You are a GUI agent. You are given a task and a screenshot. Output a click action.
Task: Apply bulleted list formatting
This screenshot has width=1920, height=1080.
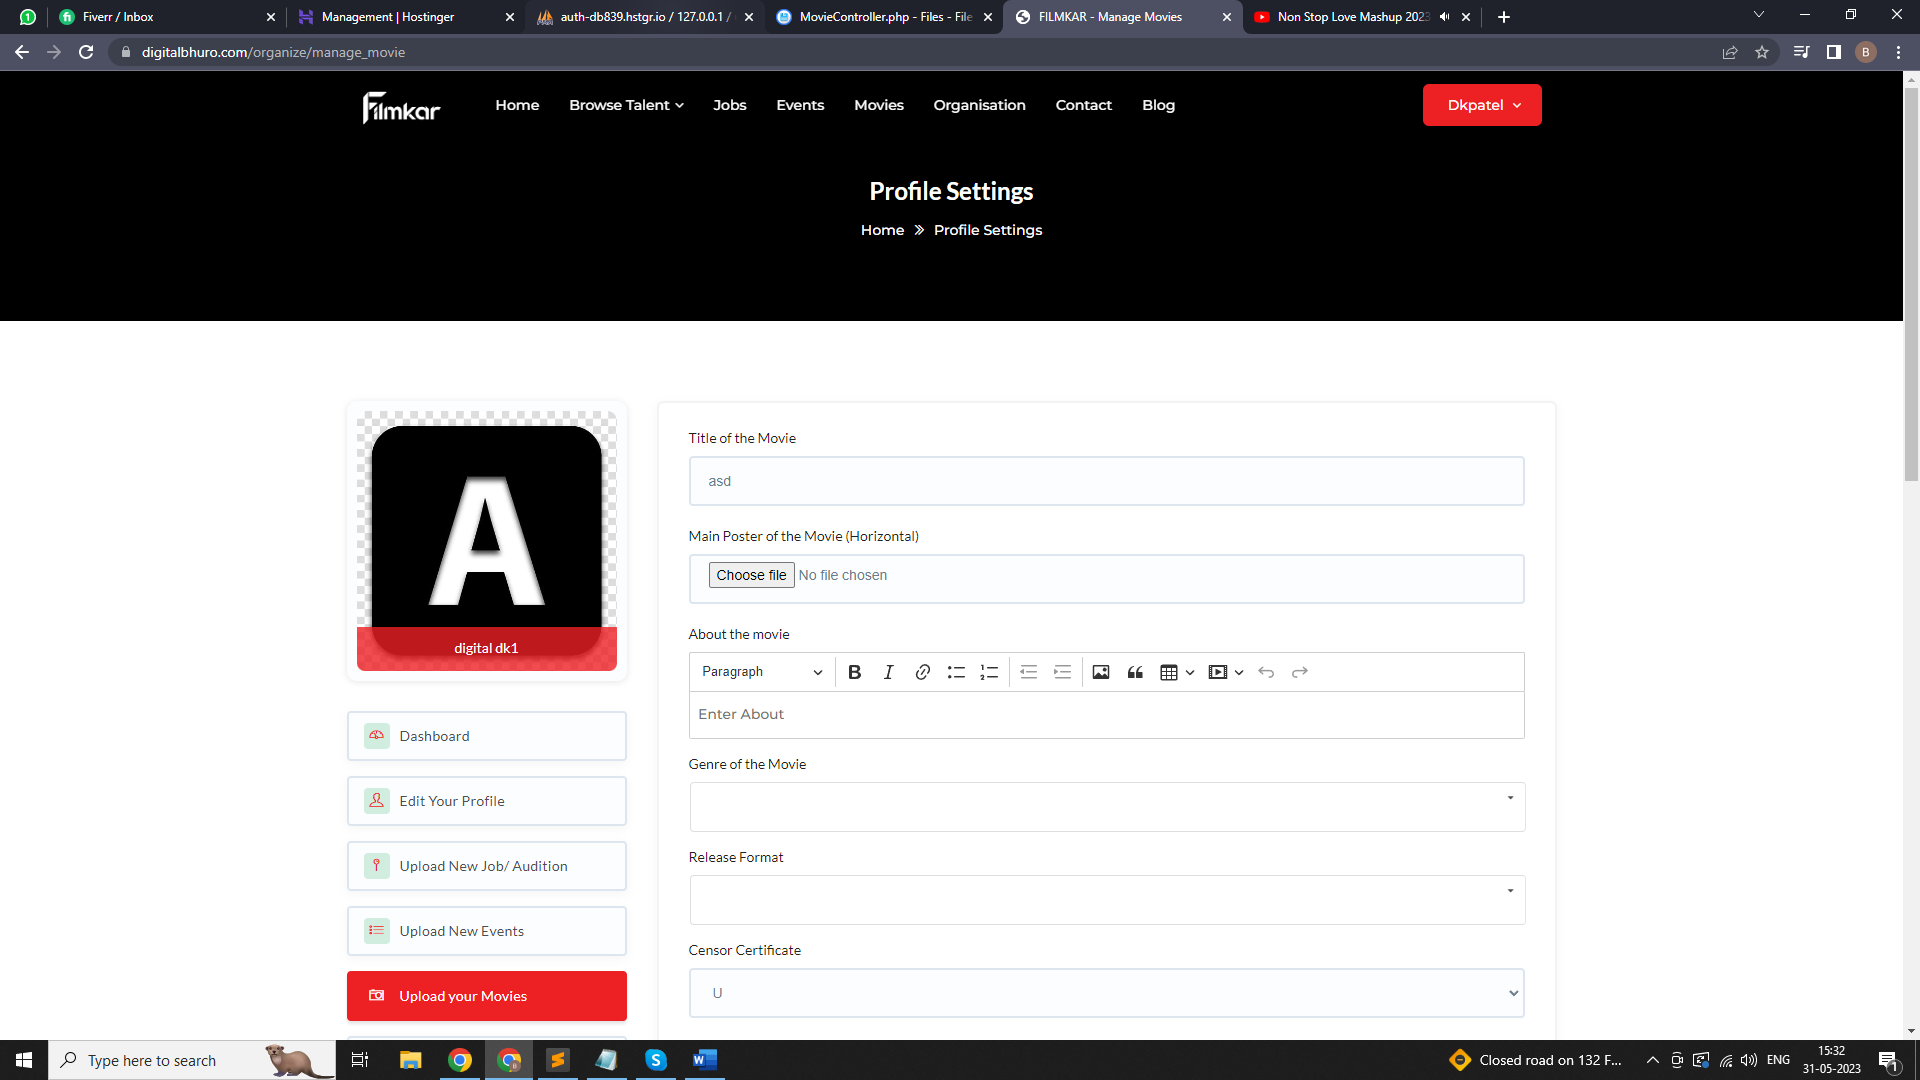tap(956, 672)
